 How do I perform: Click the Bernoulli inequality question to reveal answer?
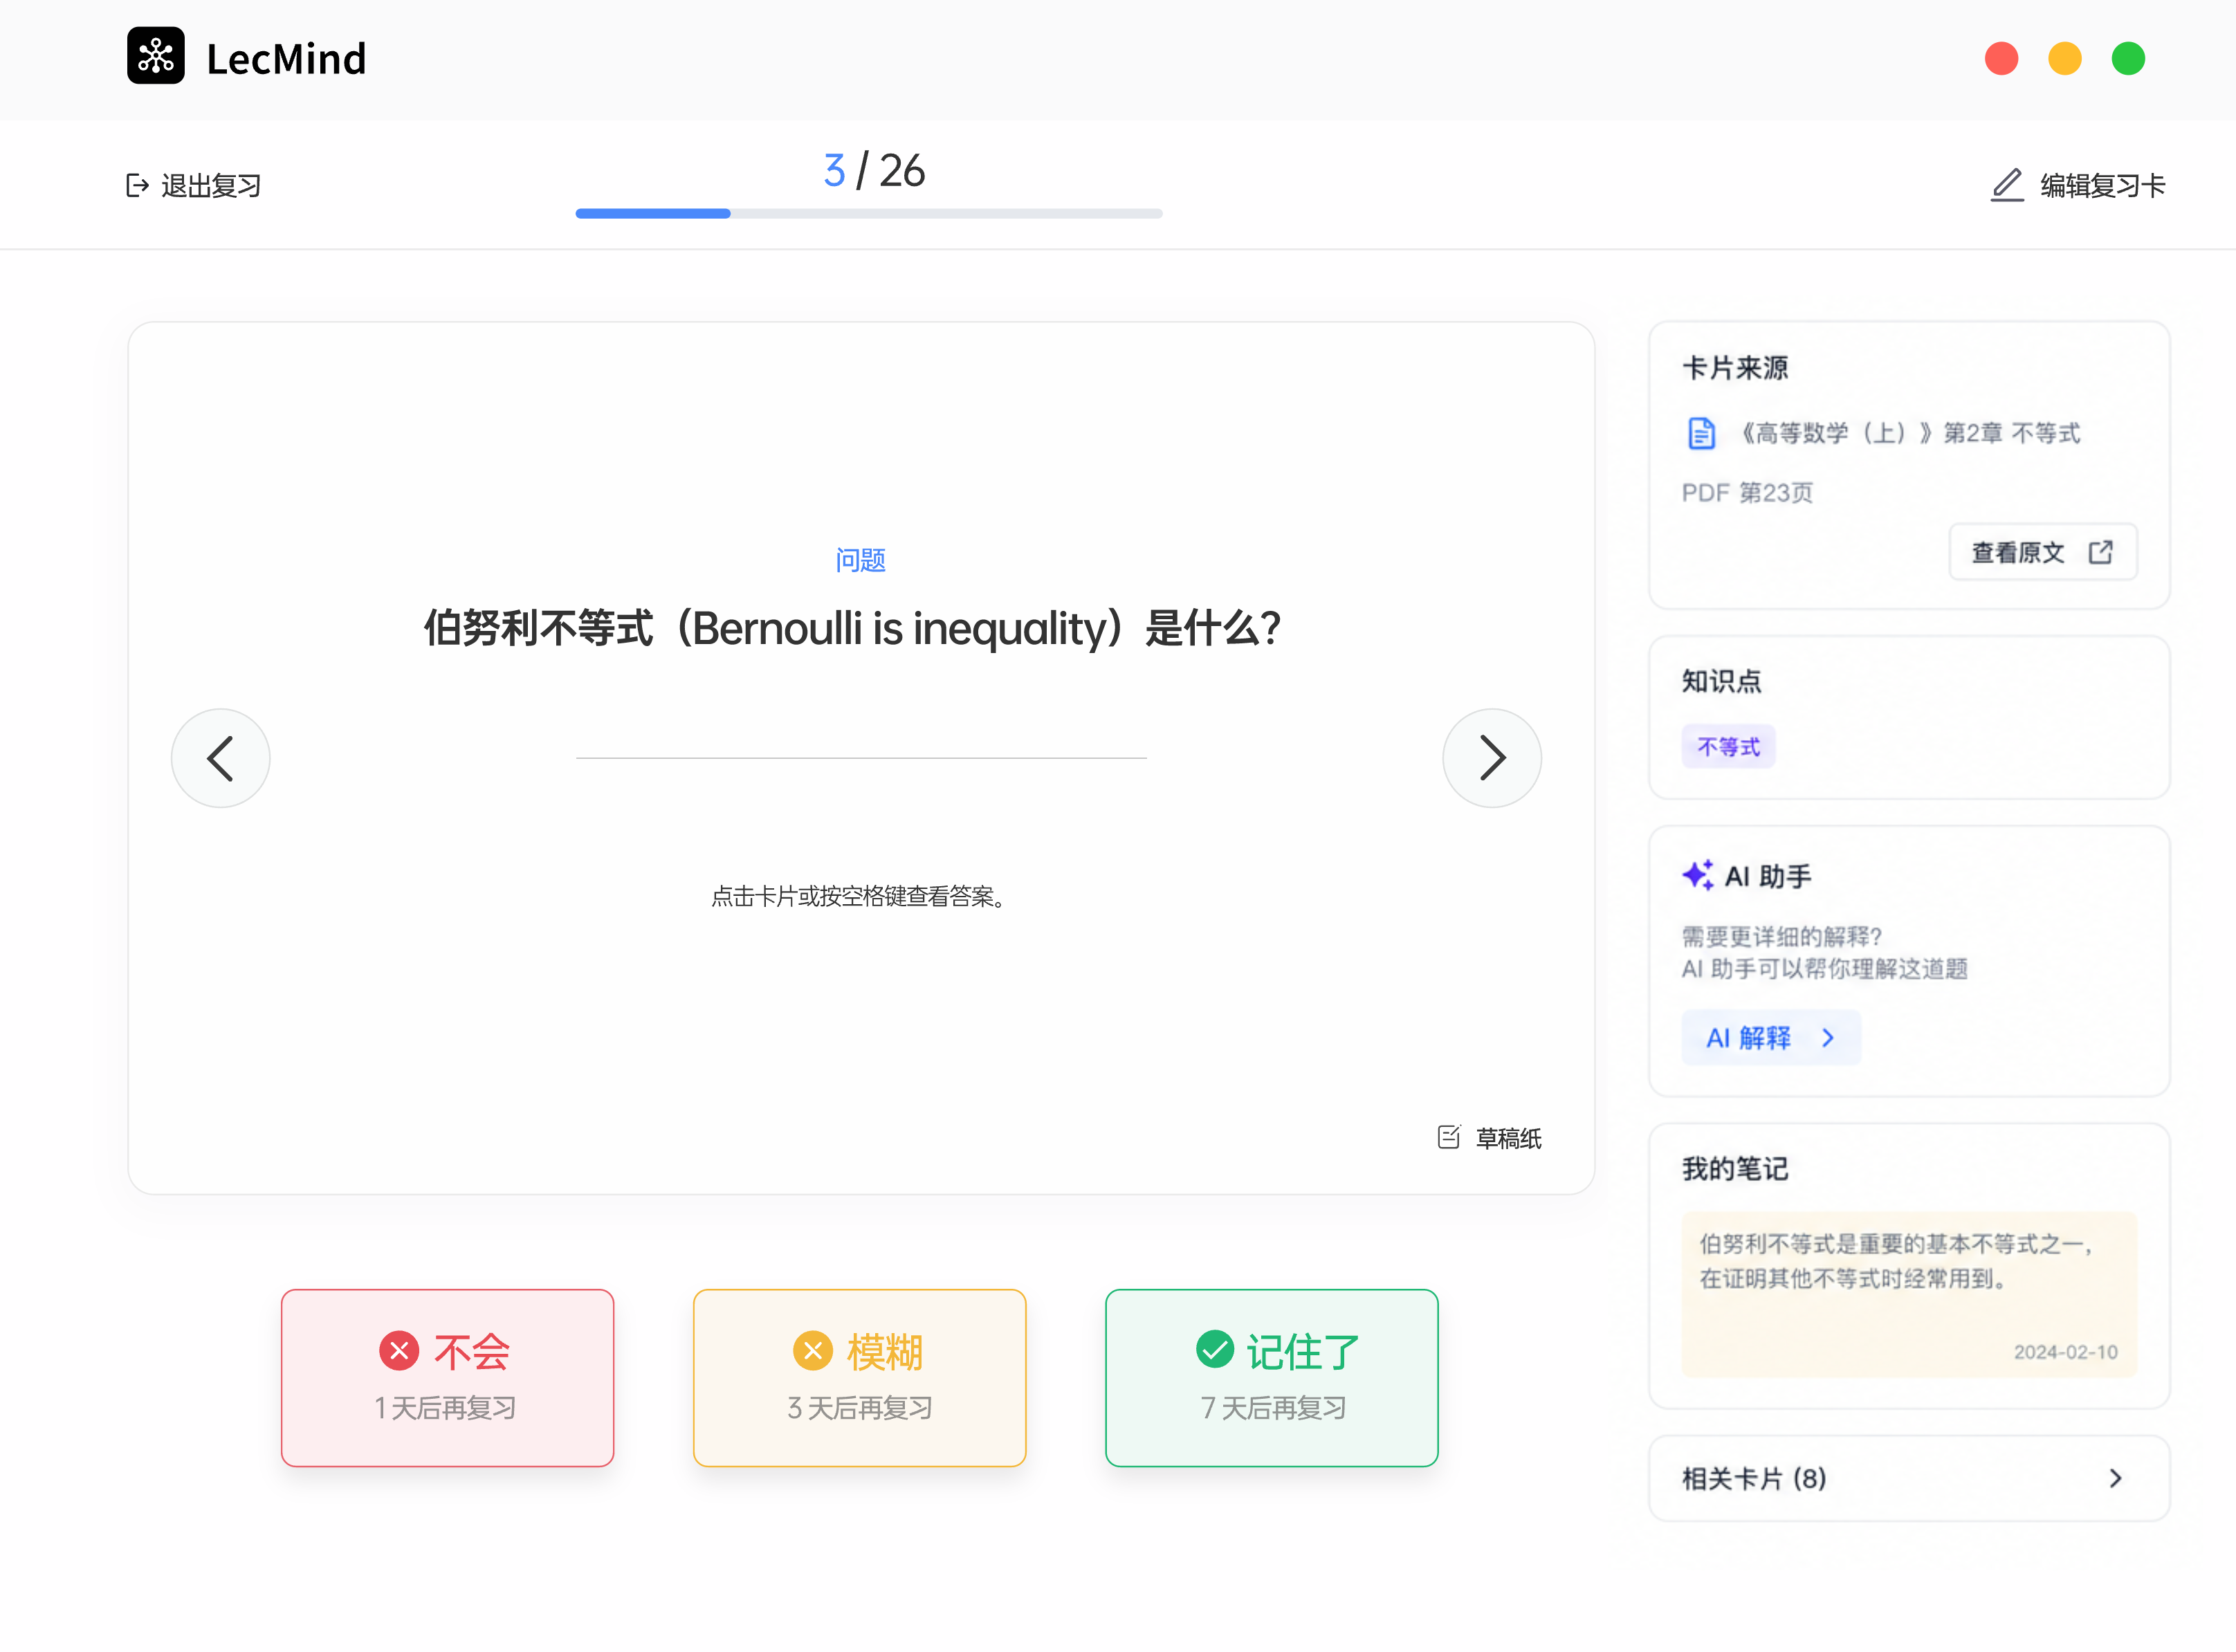(852, 629)
